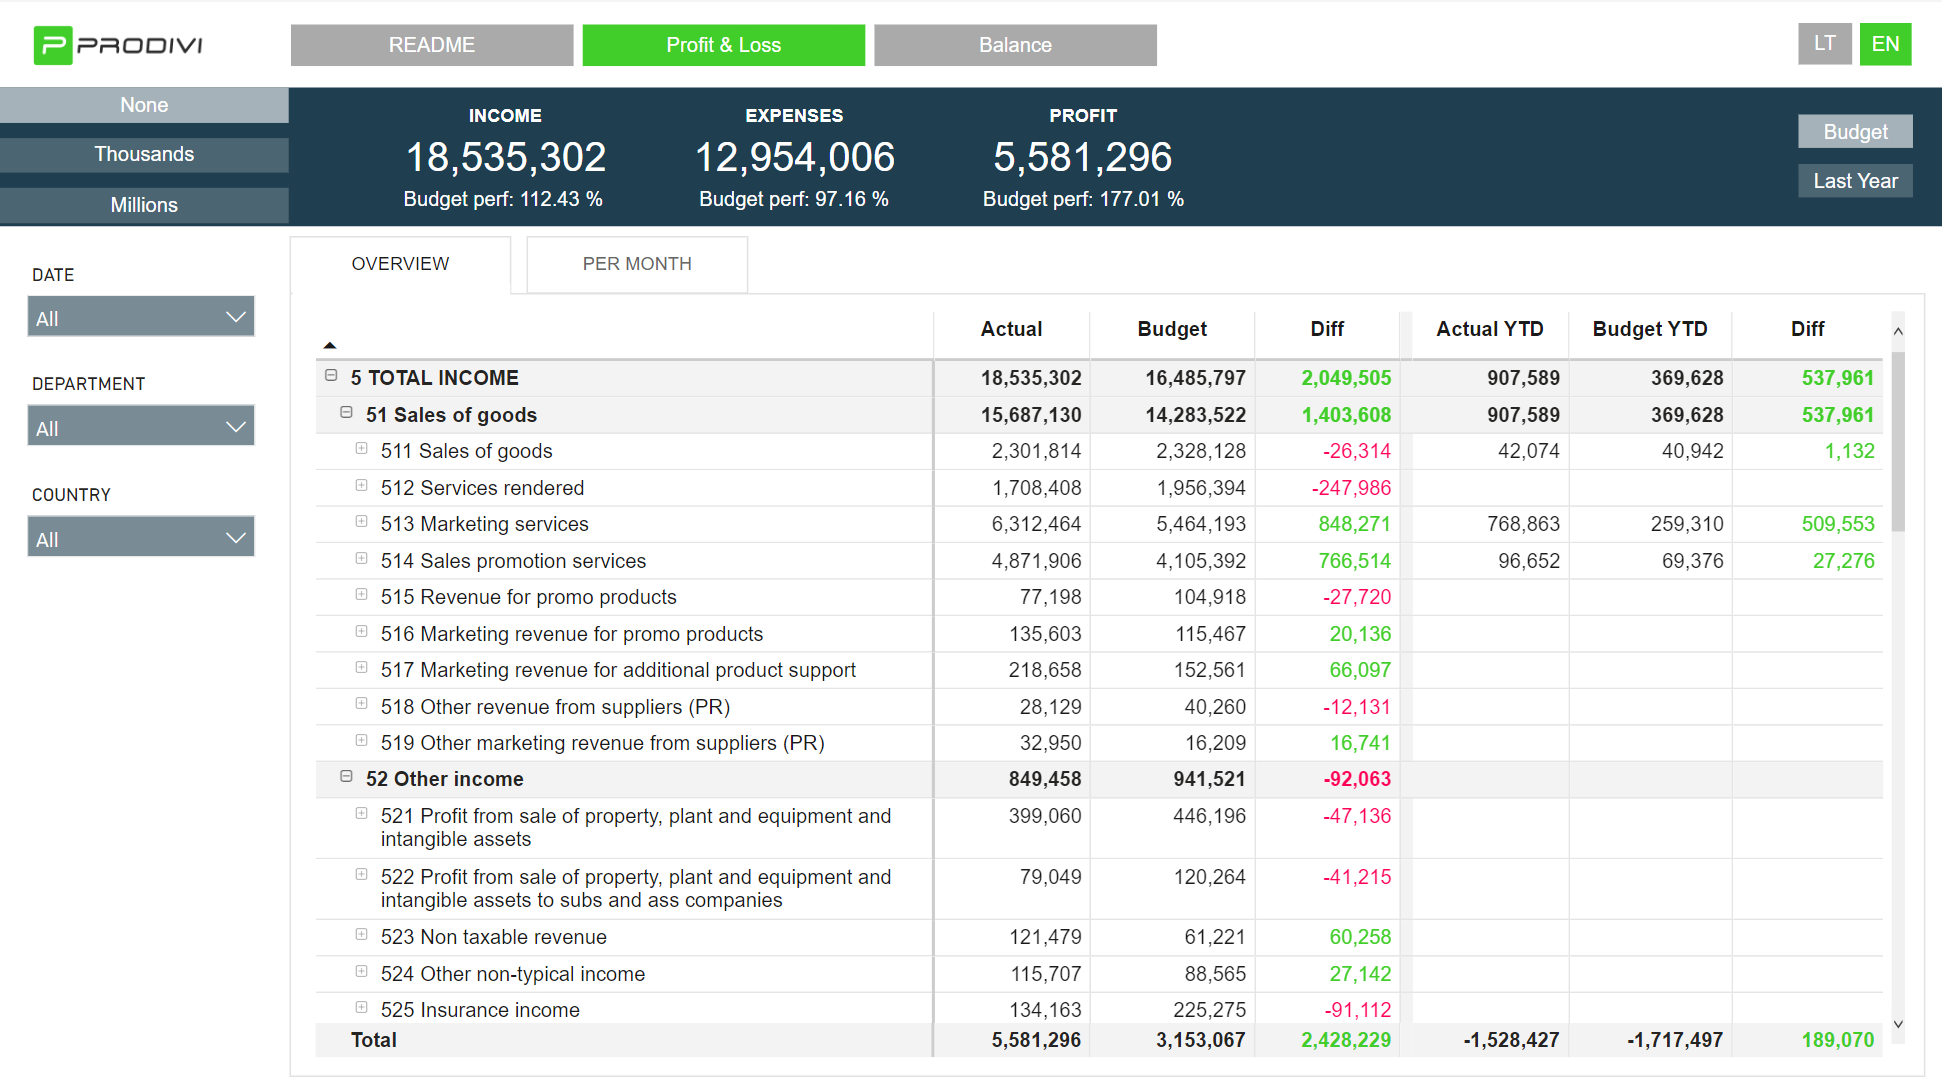This screenshot has height=1090, width=1942.
Task: Expand row 513 Marketing services
Action: 361,522
